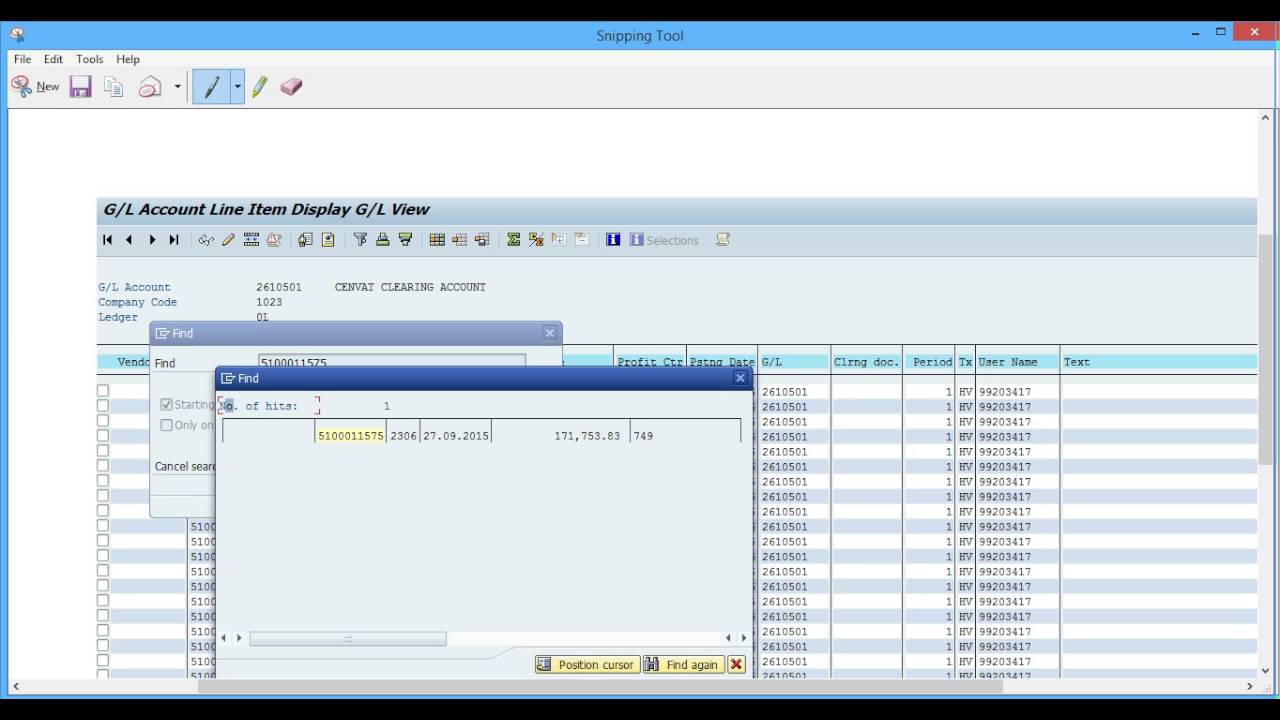The width and height of the screenshot is (1280, 720).
Task: Click the Subtotals icon
Action: point(536,240)
